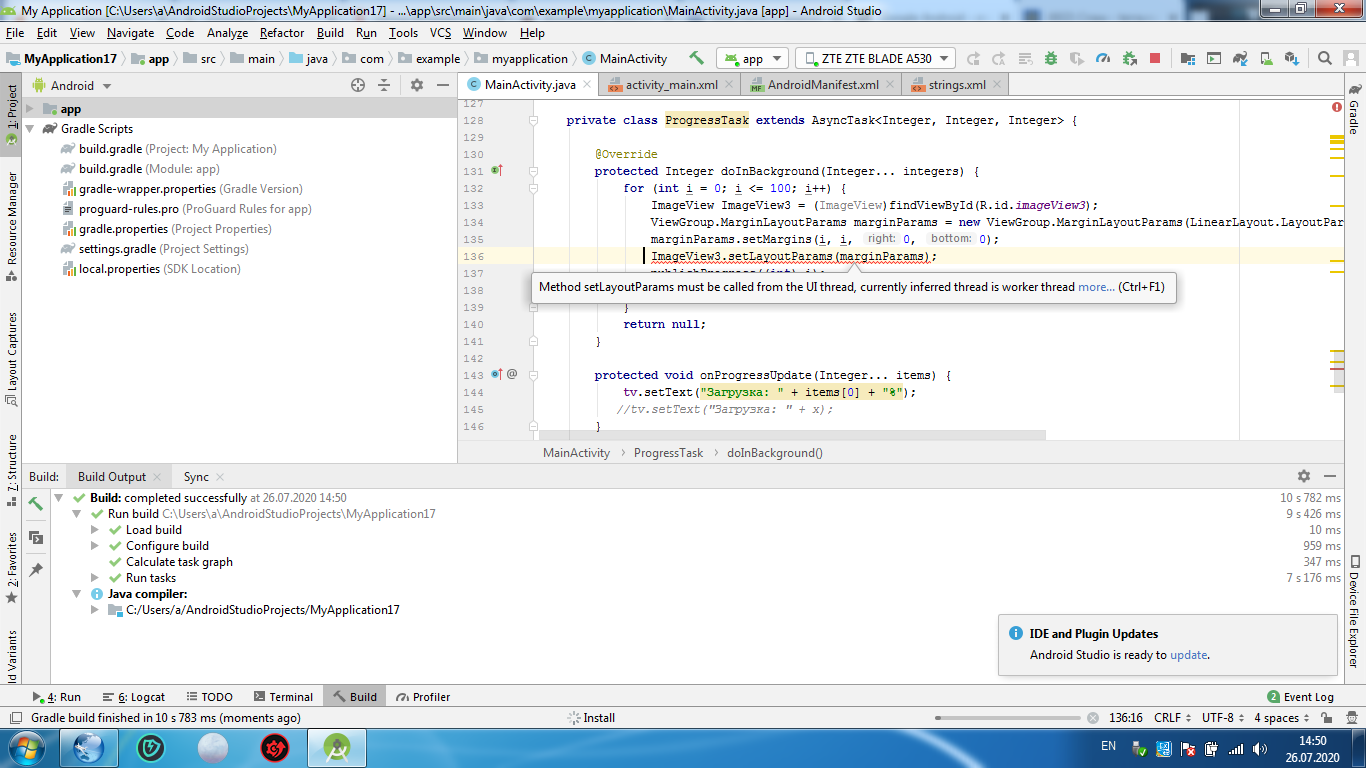The height and width of the screenshot is (768, 1366).
Task: Open the Android Profiler gauge icon
Action: point(1103,58)
